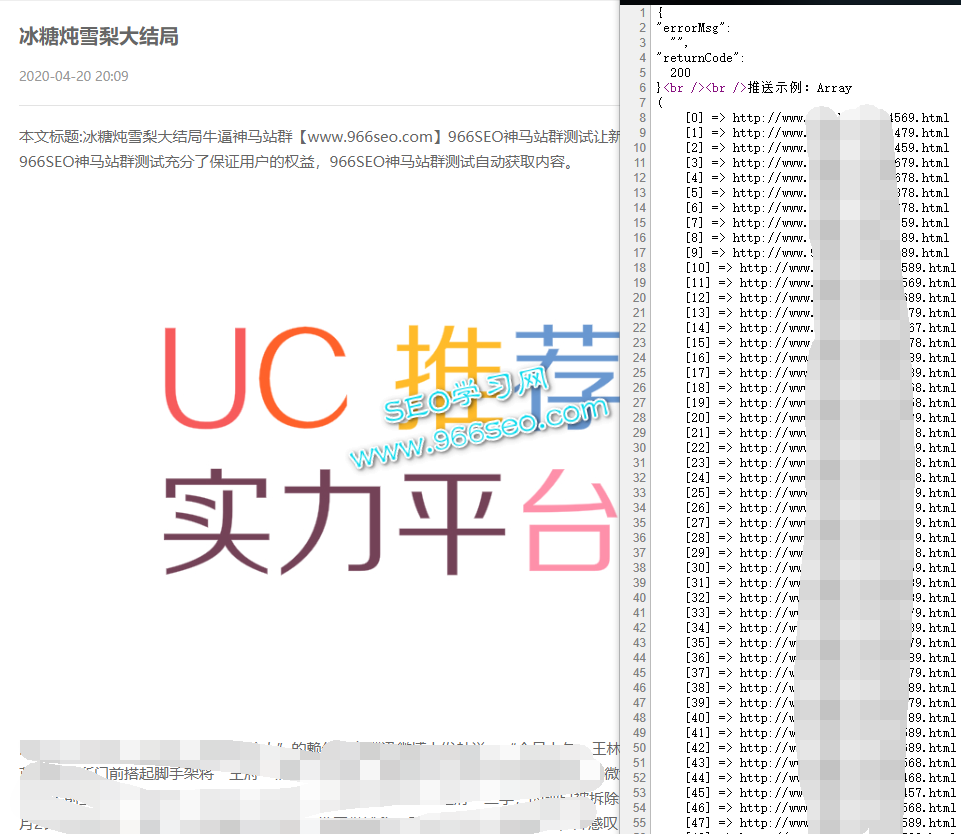Screen dimensions: 961x834
Task: Click array entry [18] => http row
Action: click(x=820, y=388)
